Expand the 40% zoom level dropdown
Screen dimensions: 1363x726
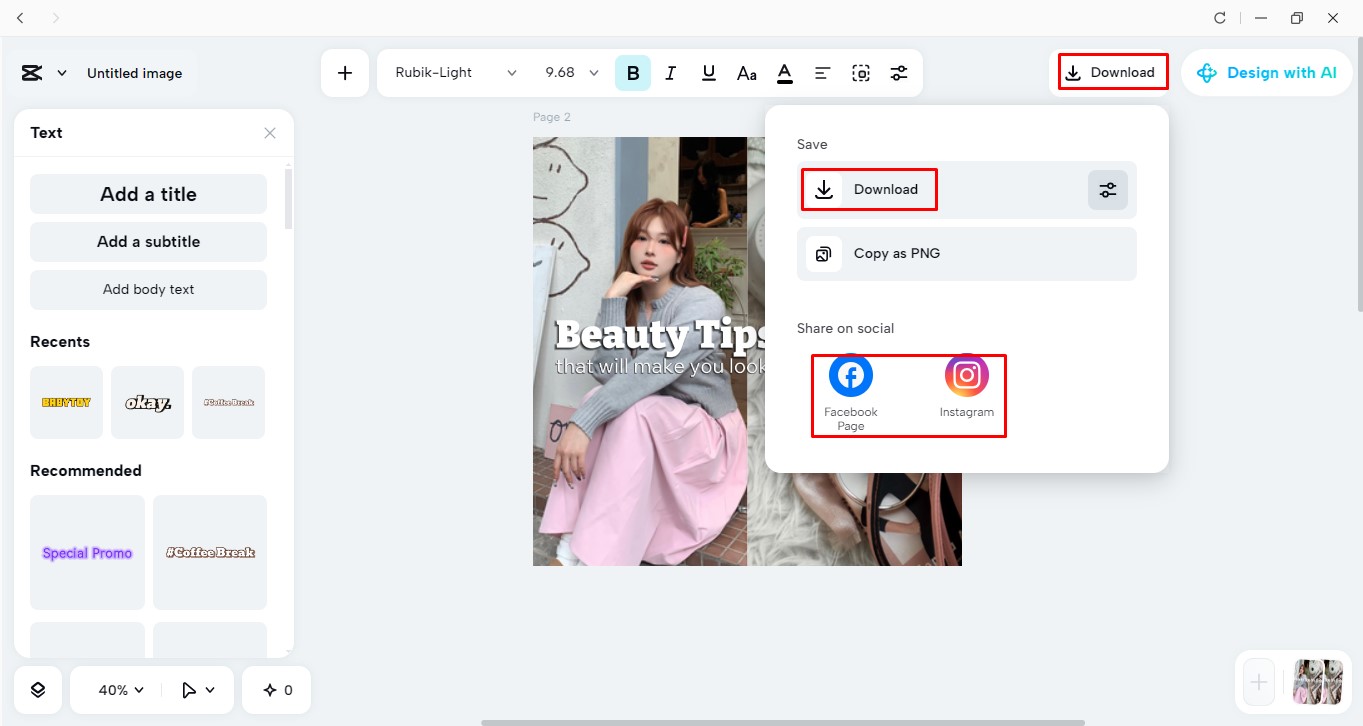(121, 690)
